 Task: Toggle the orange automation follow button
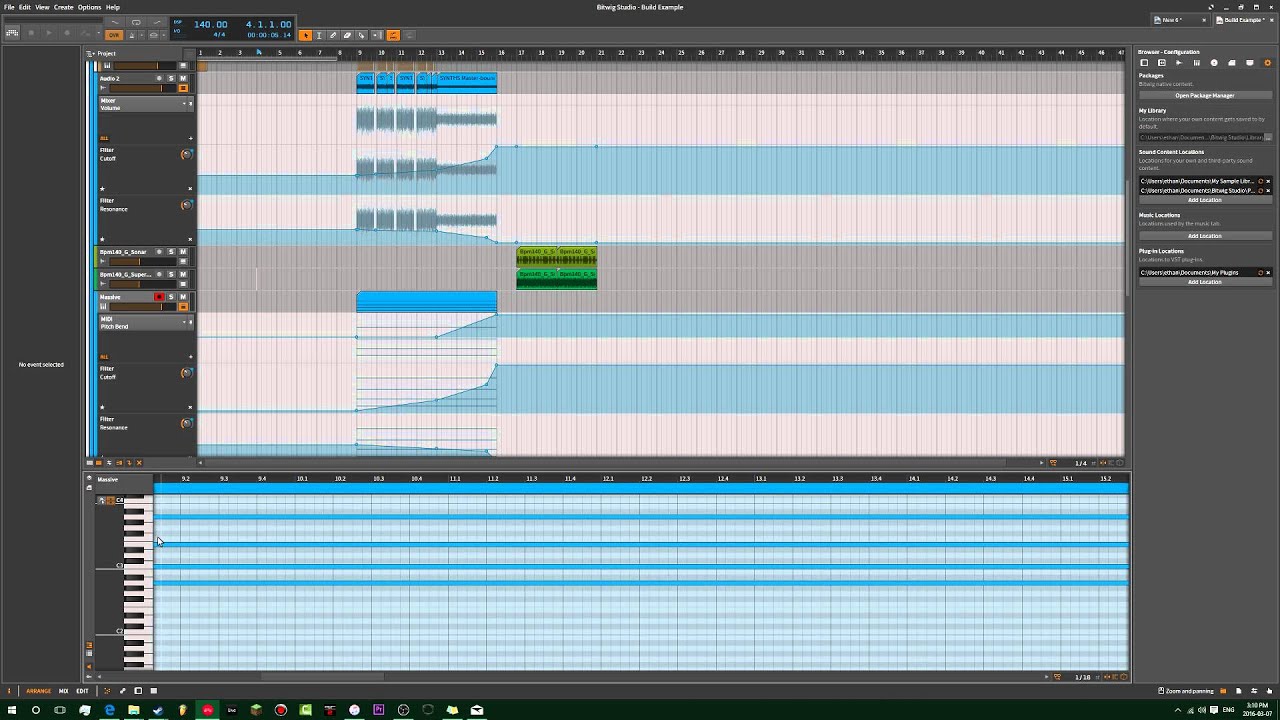pos(393,35)
